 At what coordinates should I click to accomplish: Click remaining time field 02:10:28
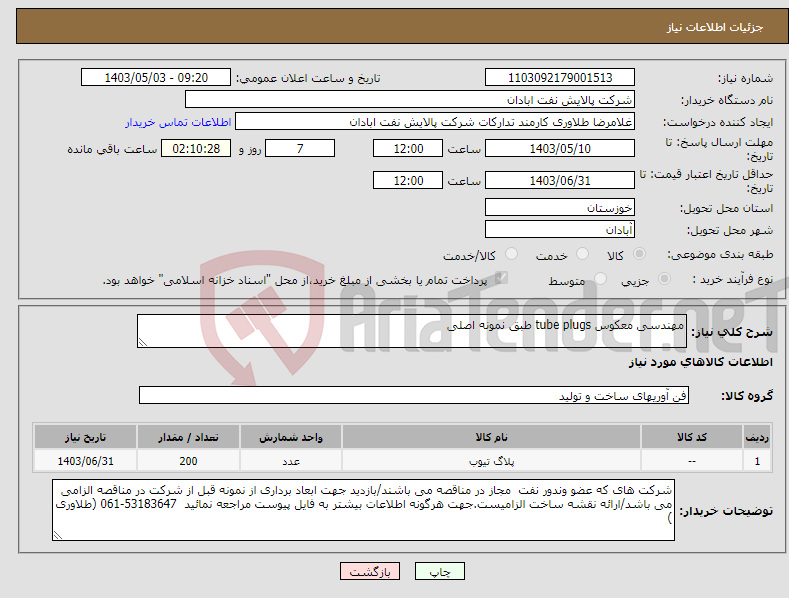pos(196,148)
